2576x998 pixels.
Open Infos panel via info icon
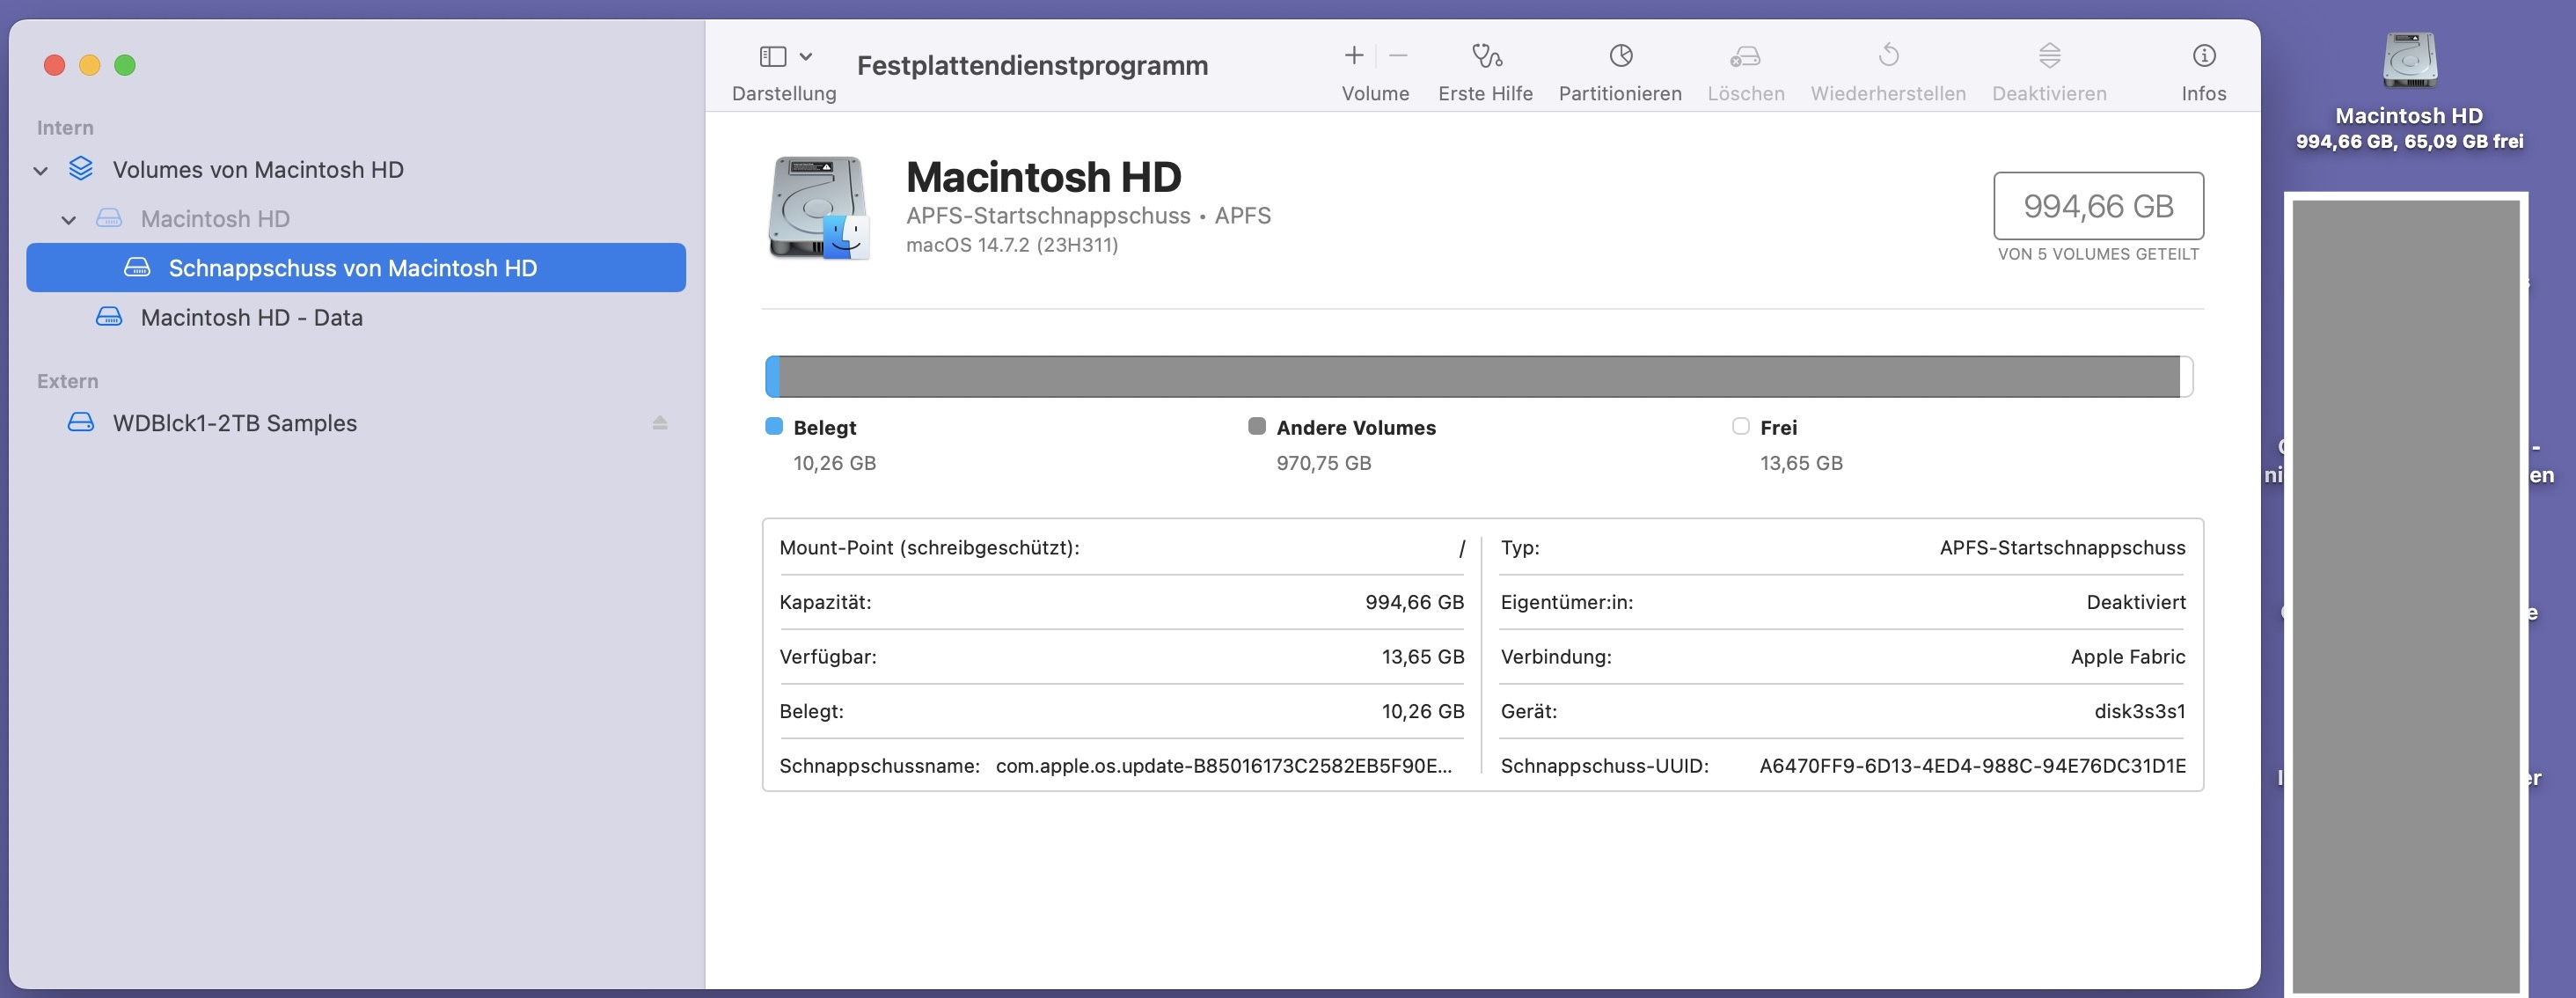[2203, 56]
